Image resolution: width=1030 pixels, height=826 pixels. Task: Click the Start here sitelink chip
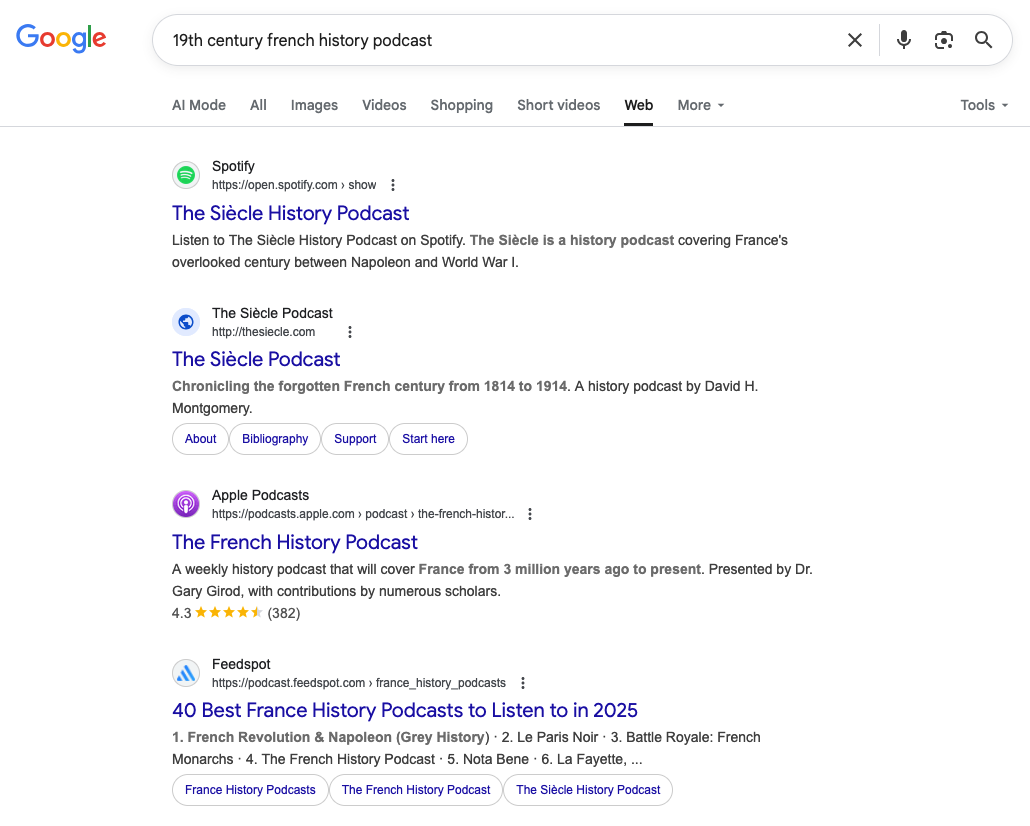pos(428,439)
